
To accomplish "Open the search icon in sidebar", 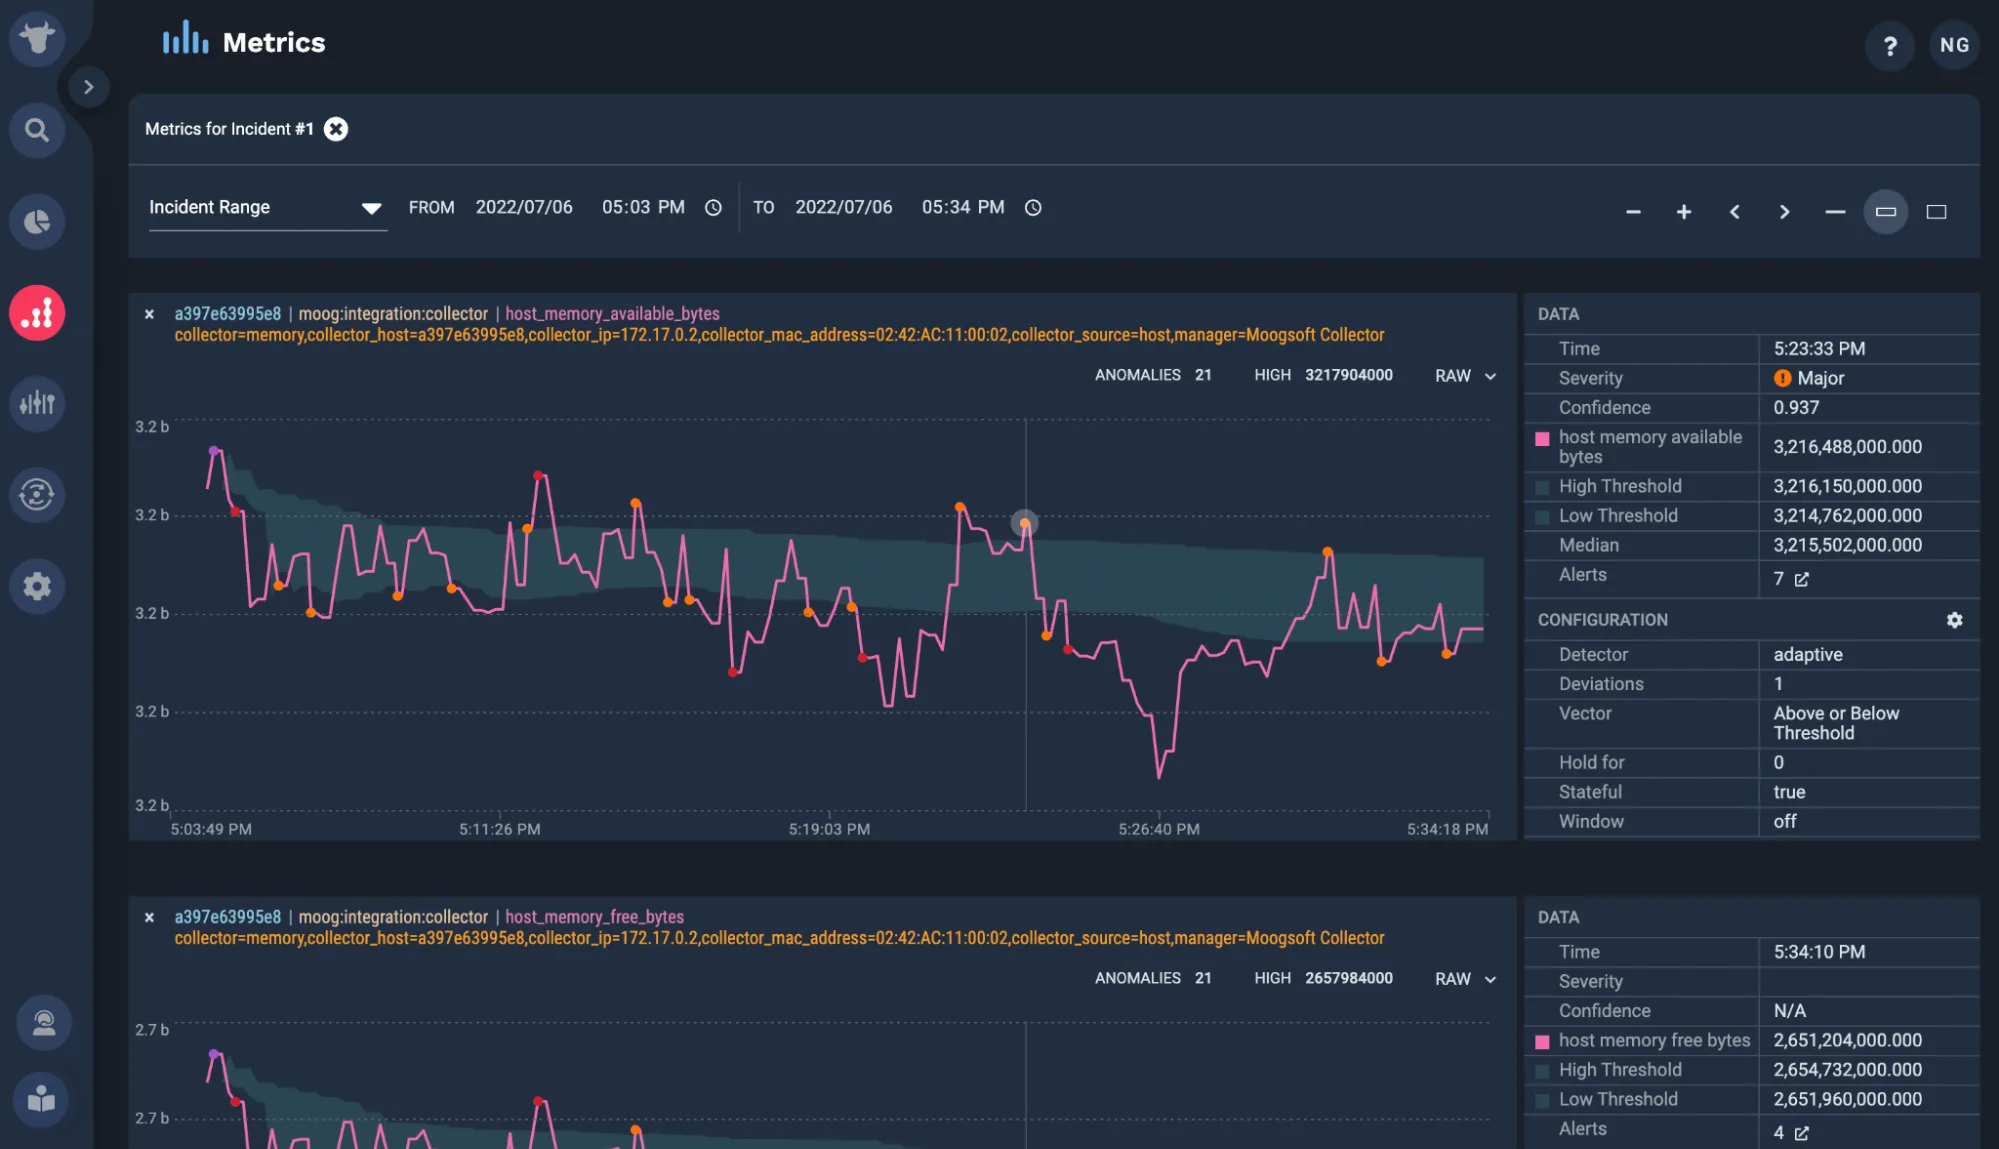I will [x=37, y=130].
